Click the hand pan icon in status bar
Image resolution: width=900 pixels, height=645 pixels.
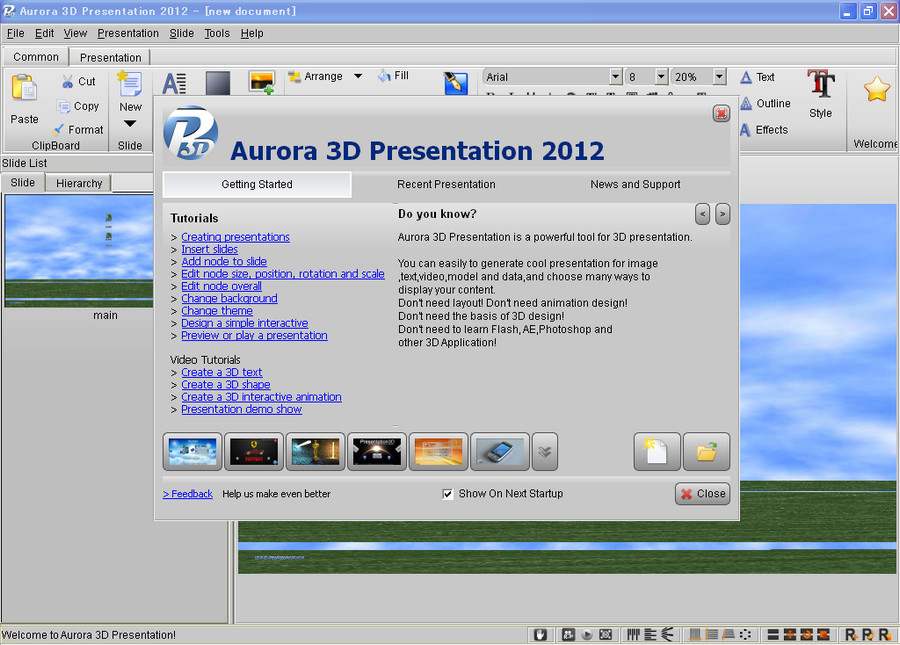[540, 634]
